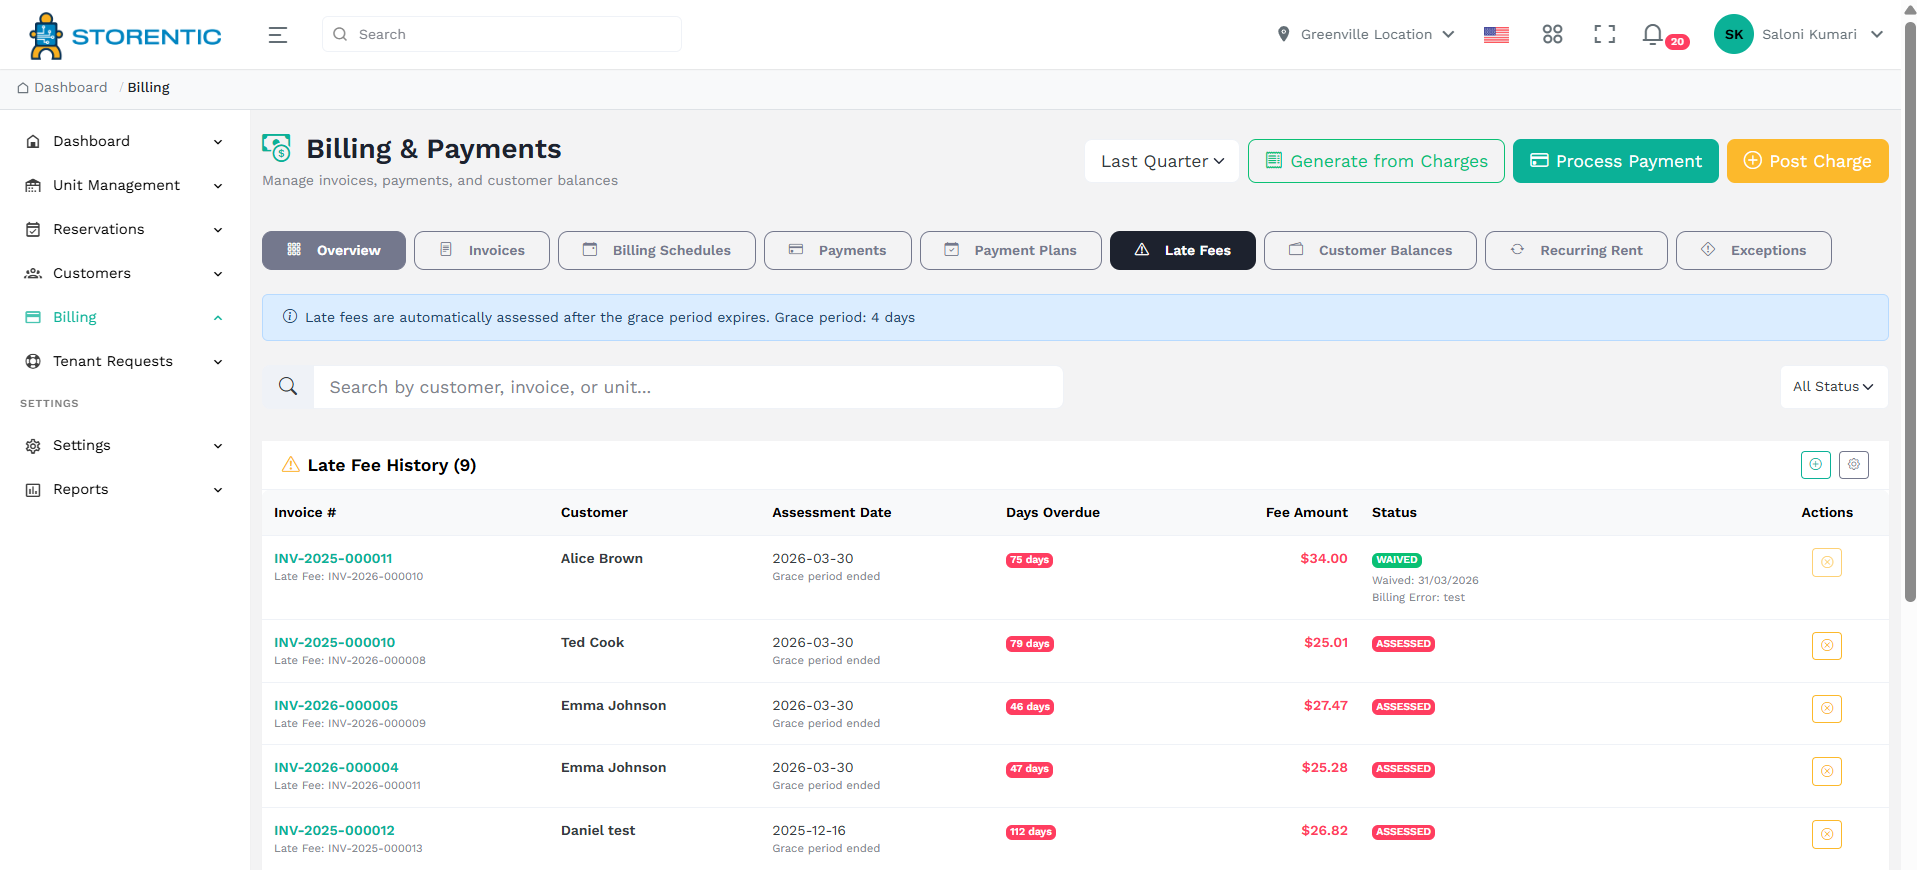Expand the Settings sidebar menu
The image size is (1917, 870).
click(124, 446)
